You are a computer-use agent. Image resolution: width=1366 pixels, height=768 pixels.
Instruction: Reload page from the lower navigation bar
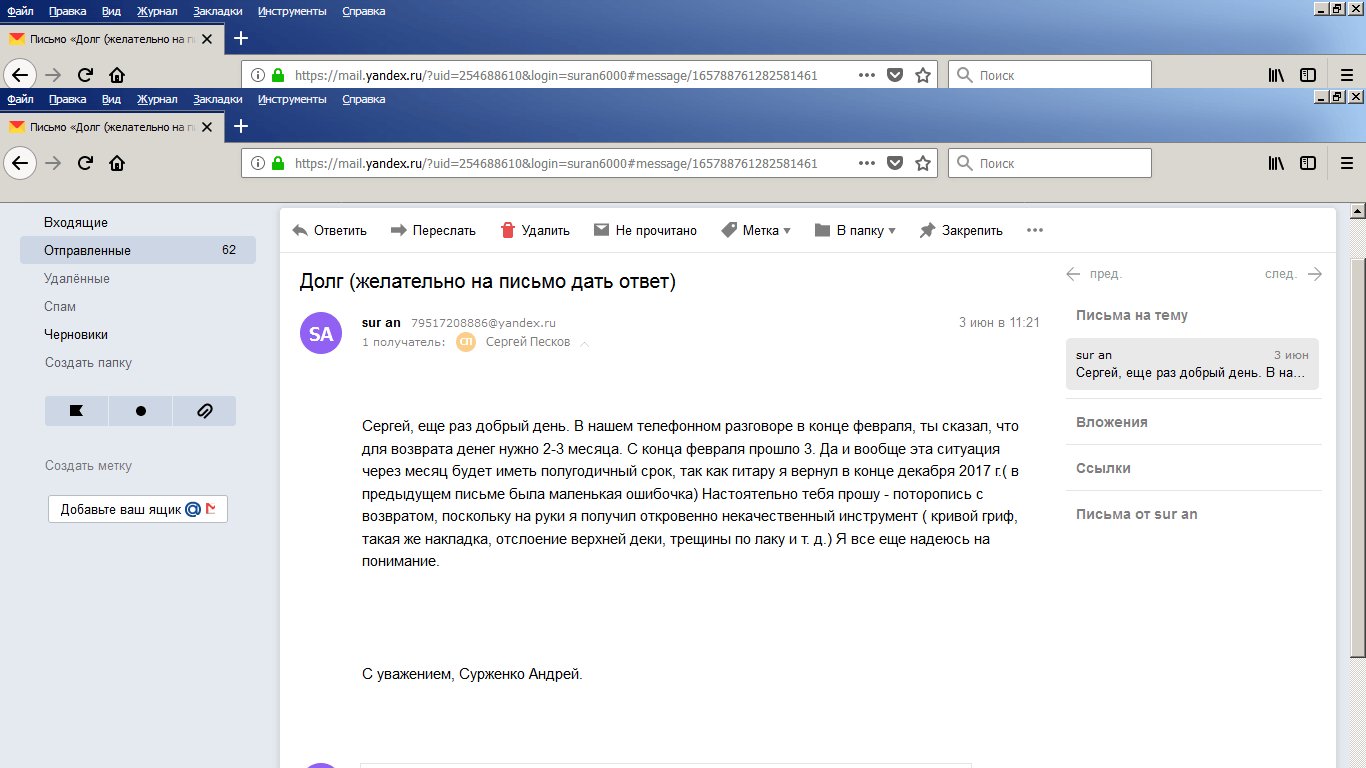(x=85, y=163)
